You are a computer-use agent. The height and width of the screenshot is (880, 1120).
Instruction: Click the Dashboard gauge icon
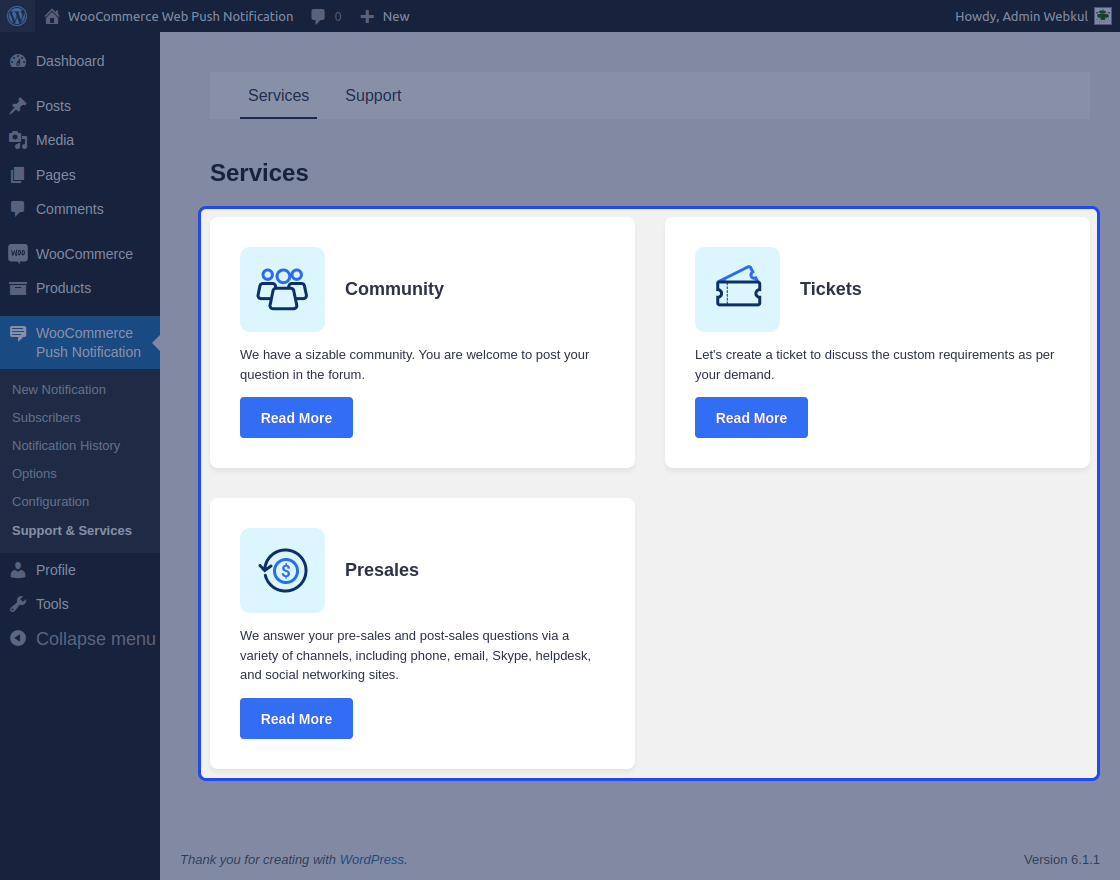(x=18, y=61)
